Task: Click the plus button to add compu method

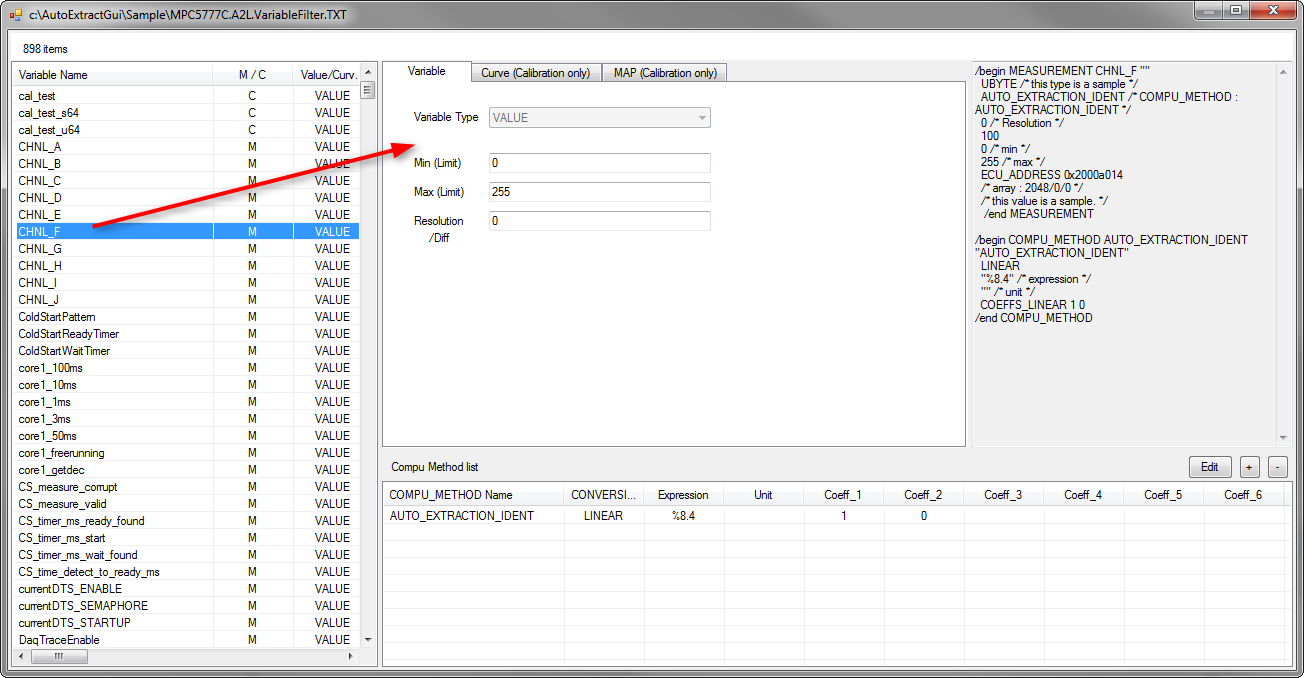Action: [1250, 467]
